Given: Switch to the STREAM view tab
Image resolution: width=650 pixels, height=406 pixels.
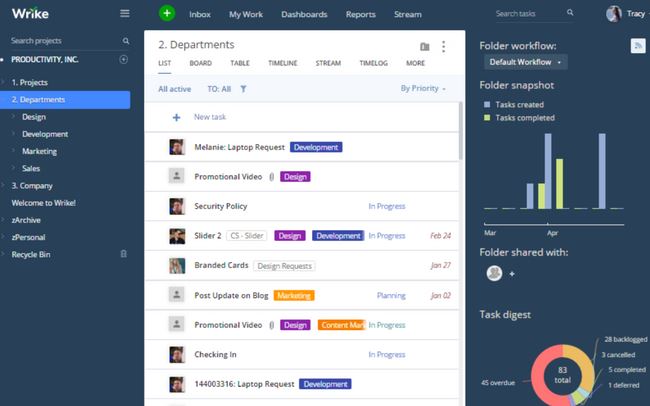Looking at the screenshot, I should coord(328,63).
